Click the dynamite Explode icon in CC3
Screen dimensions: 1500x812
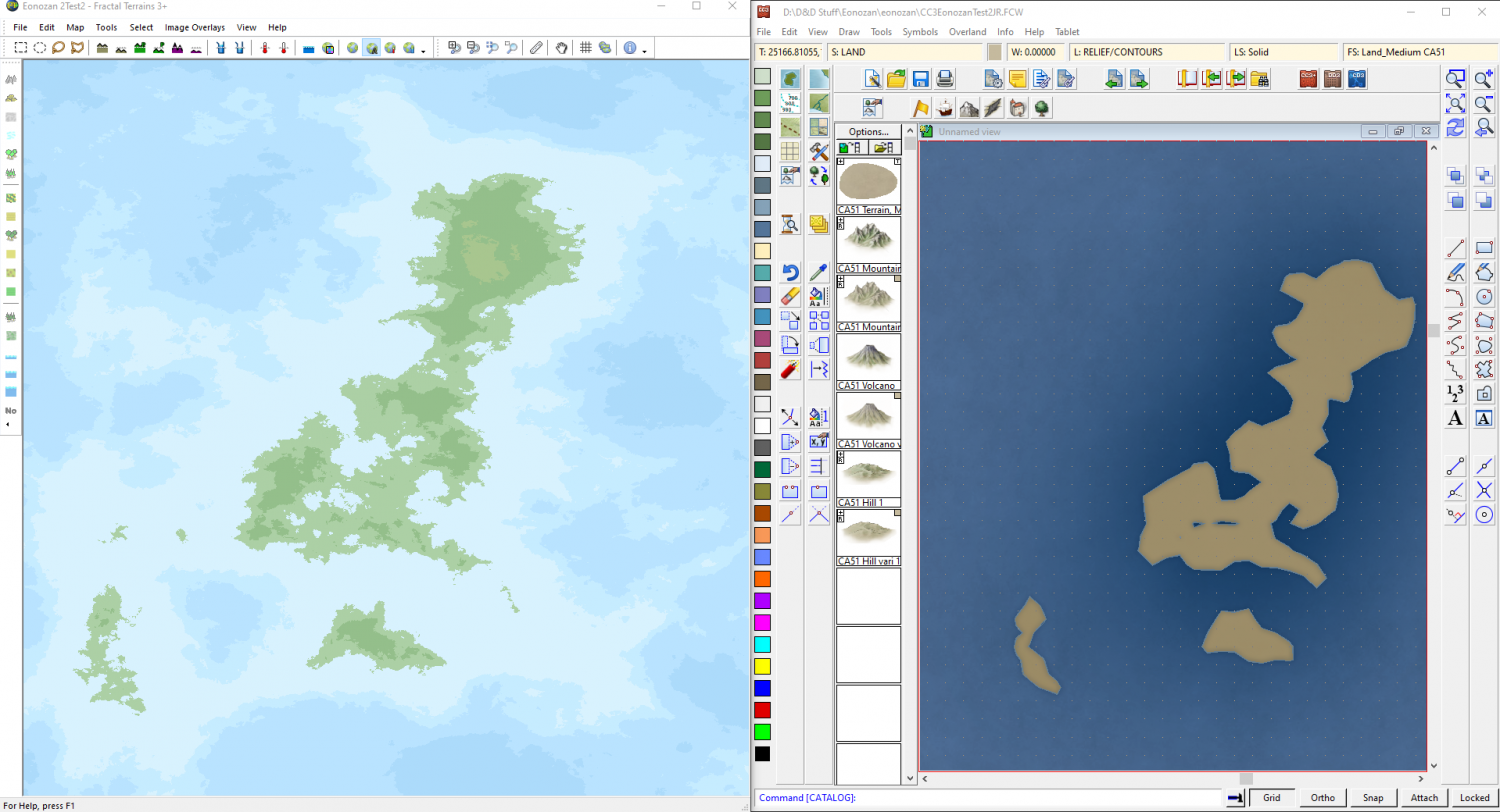(x=790, y=369)
